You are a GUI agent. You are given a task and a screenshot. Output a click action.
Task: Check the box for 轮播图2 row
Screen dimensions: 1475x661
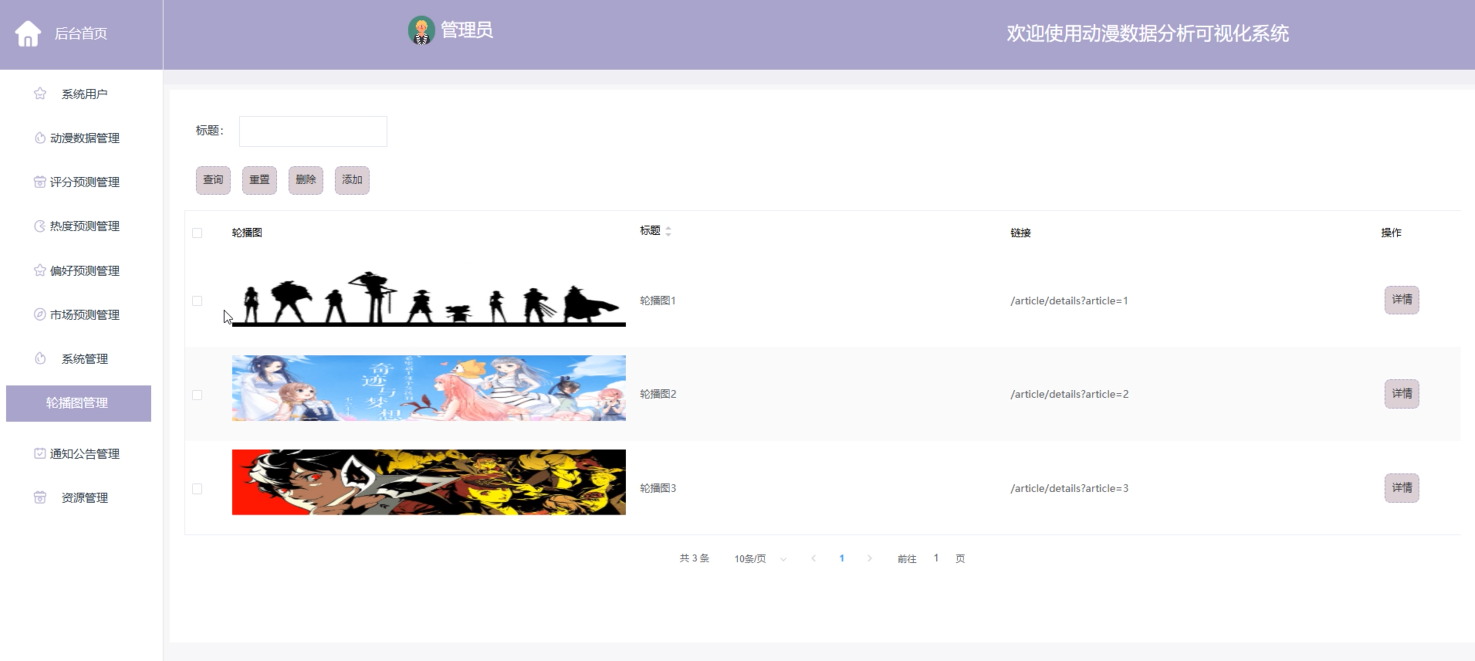point(197,395)
